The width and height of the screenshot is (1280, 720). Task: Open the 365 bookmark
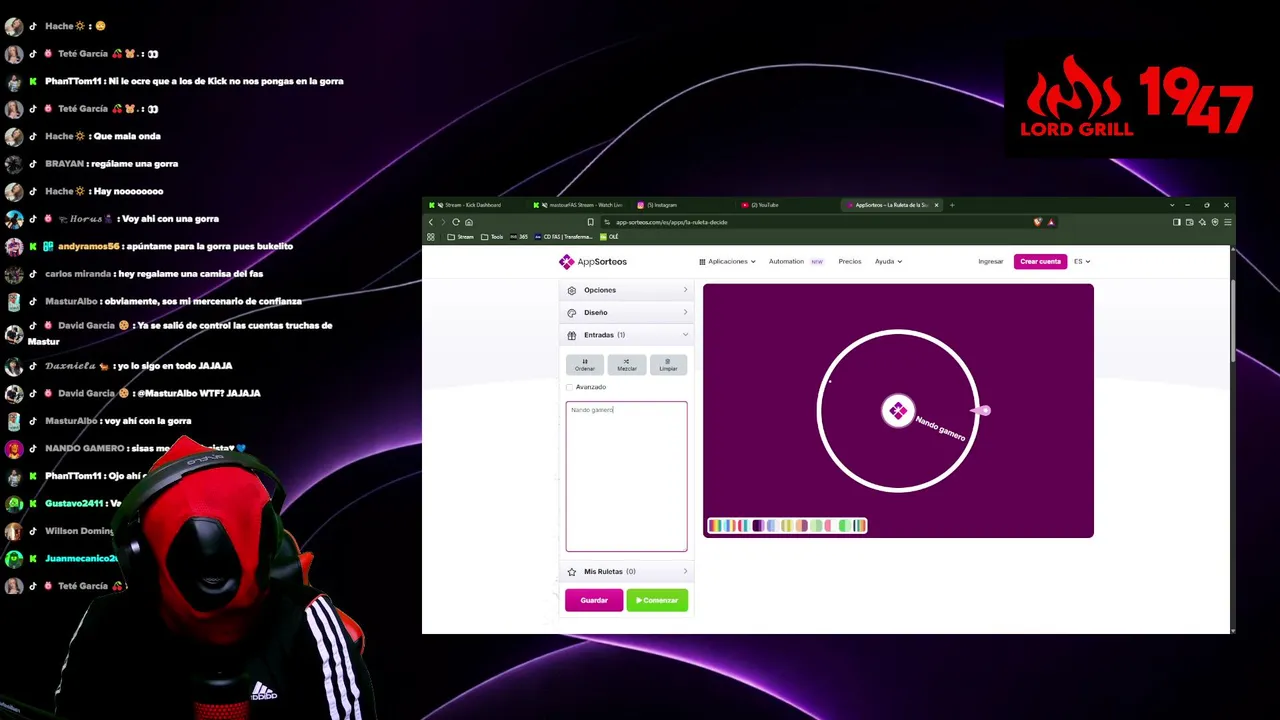(519, 237)
